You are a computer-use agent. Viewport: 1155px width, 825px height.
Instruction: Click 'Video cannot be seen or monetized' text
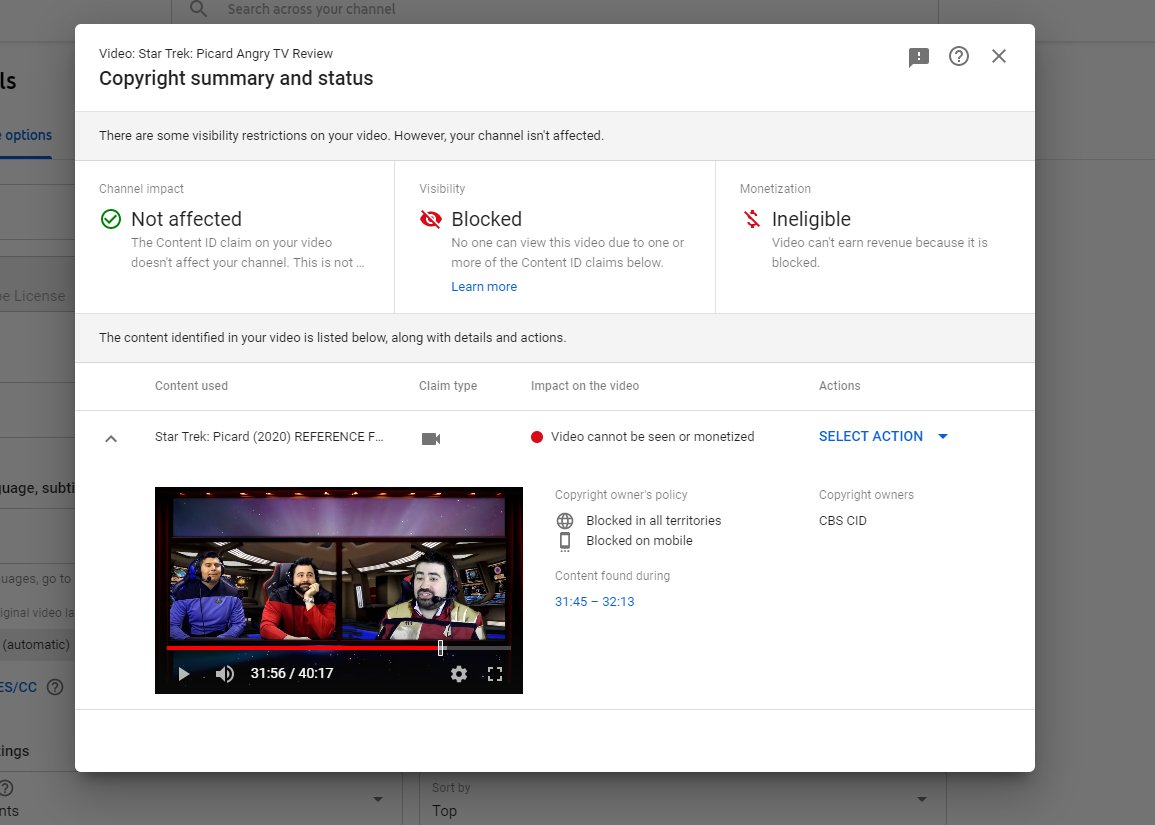click(x=653, y=437)
